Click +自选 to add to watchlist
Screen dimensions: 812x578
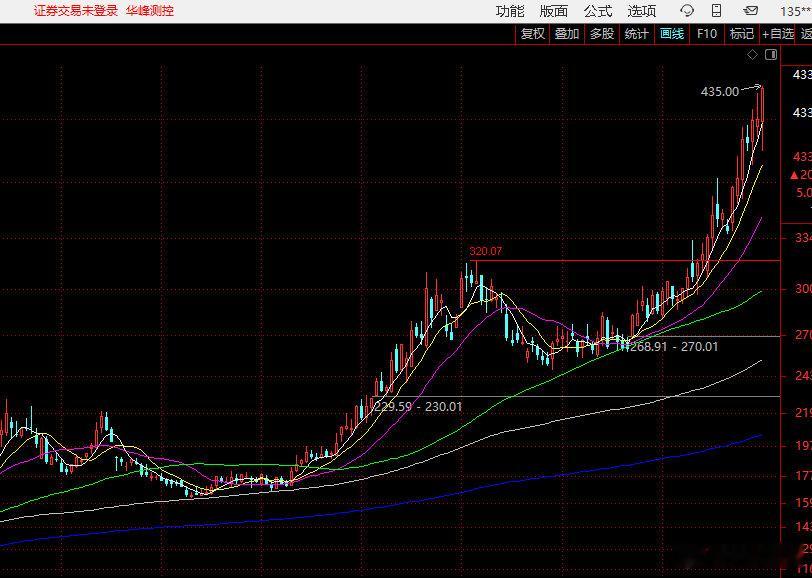tap(778, 34)
